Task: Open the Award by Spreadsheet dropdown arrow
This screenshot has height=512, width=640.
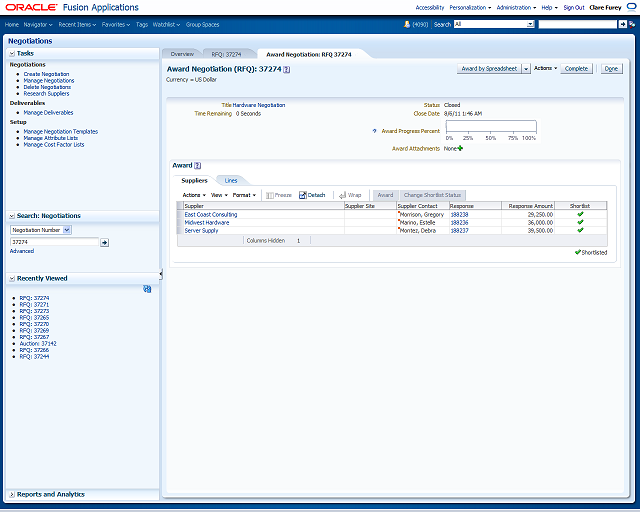Action: tap(526, 69)
